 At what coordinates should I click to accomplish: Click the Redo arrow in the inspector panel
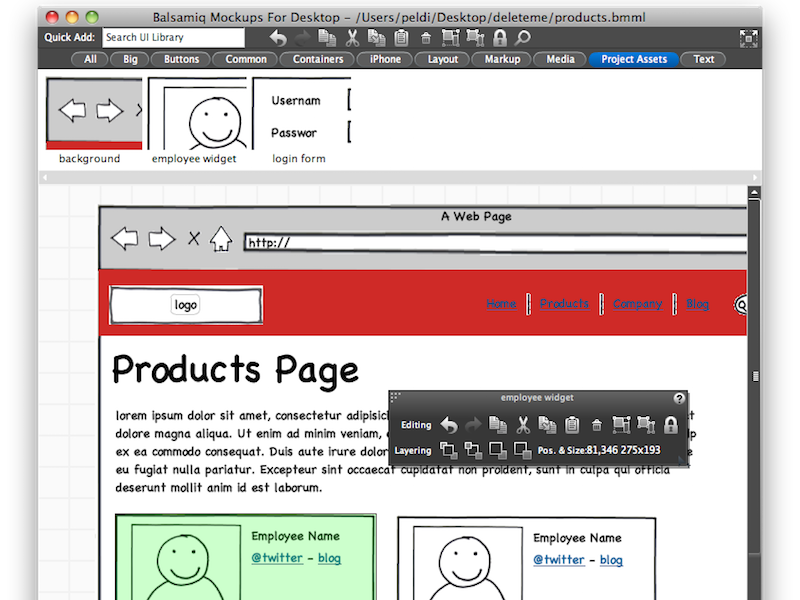[x=472, y=425]
